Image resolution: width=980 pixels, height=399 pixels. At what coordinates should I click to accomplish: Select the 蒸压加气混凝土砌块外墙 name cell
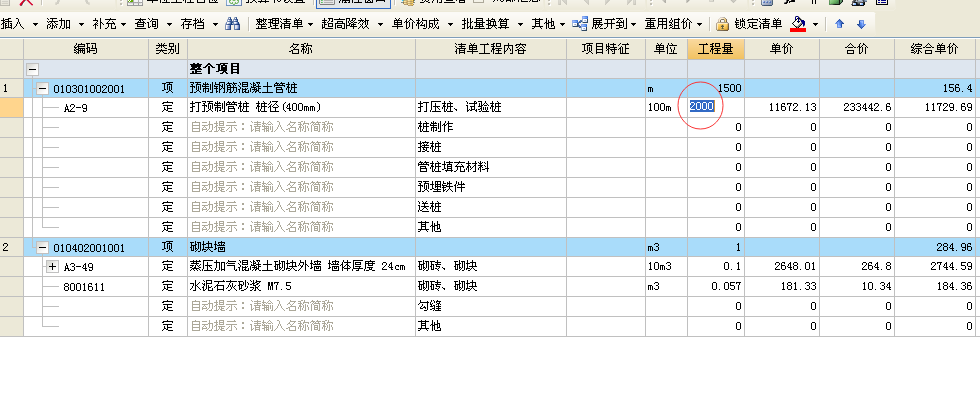pyautogui.click(x=301, y=266)
